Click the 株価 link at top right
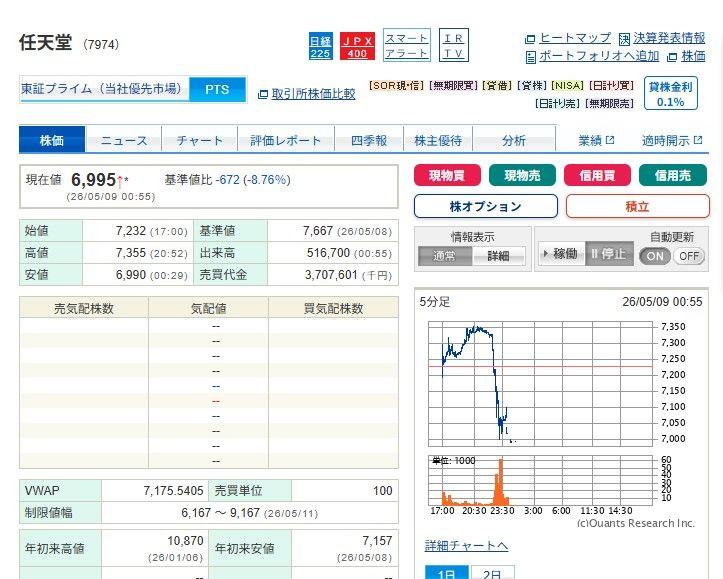This screenshot has height=579, width=723. click(693, 56)
